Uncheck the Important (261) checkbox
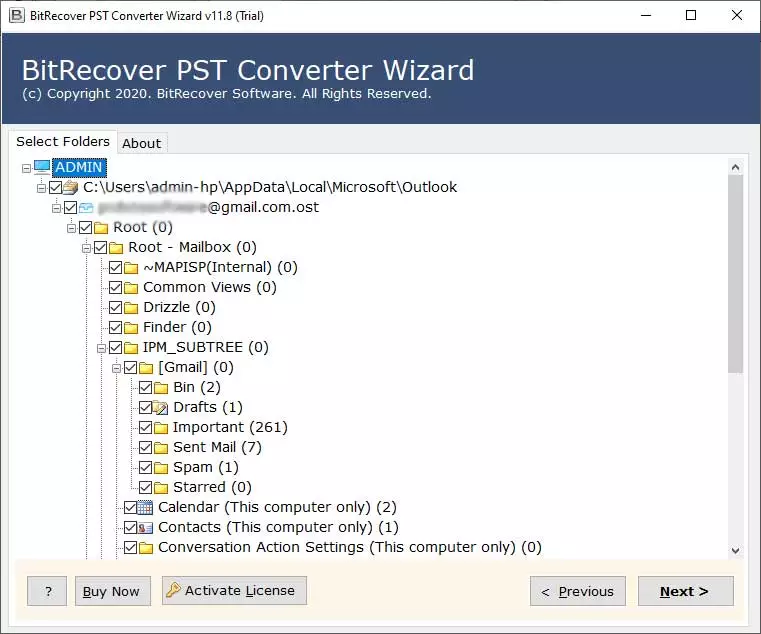This screenshot has height=634, width=761. [x=146, y=428]
